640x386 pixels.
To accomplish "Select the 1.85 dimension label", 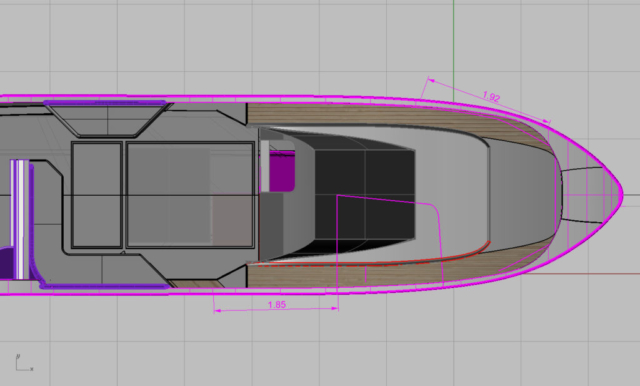I will click(x=277, y=305).
